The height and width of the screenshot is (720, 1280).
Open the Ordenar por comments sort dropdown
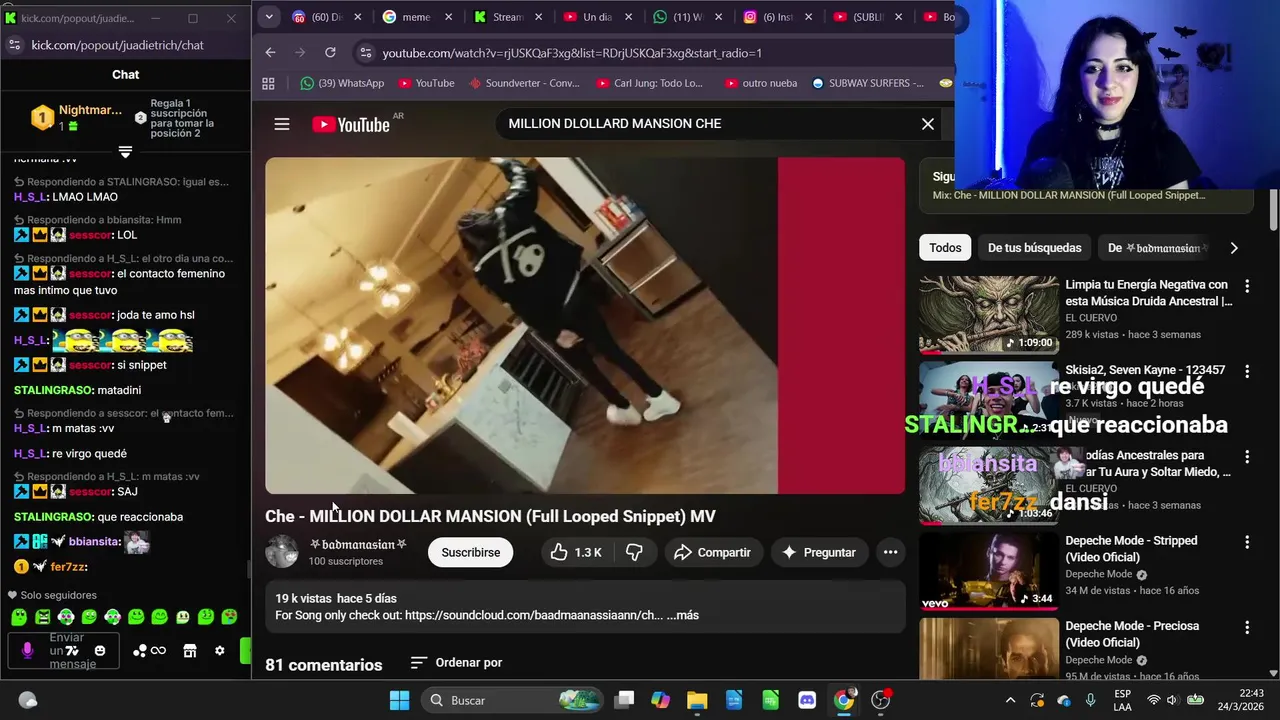[456, 663]
